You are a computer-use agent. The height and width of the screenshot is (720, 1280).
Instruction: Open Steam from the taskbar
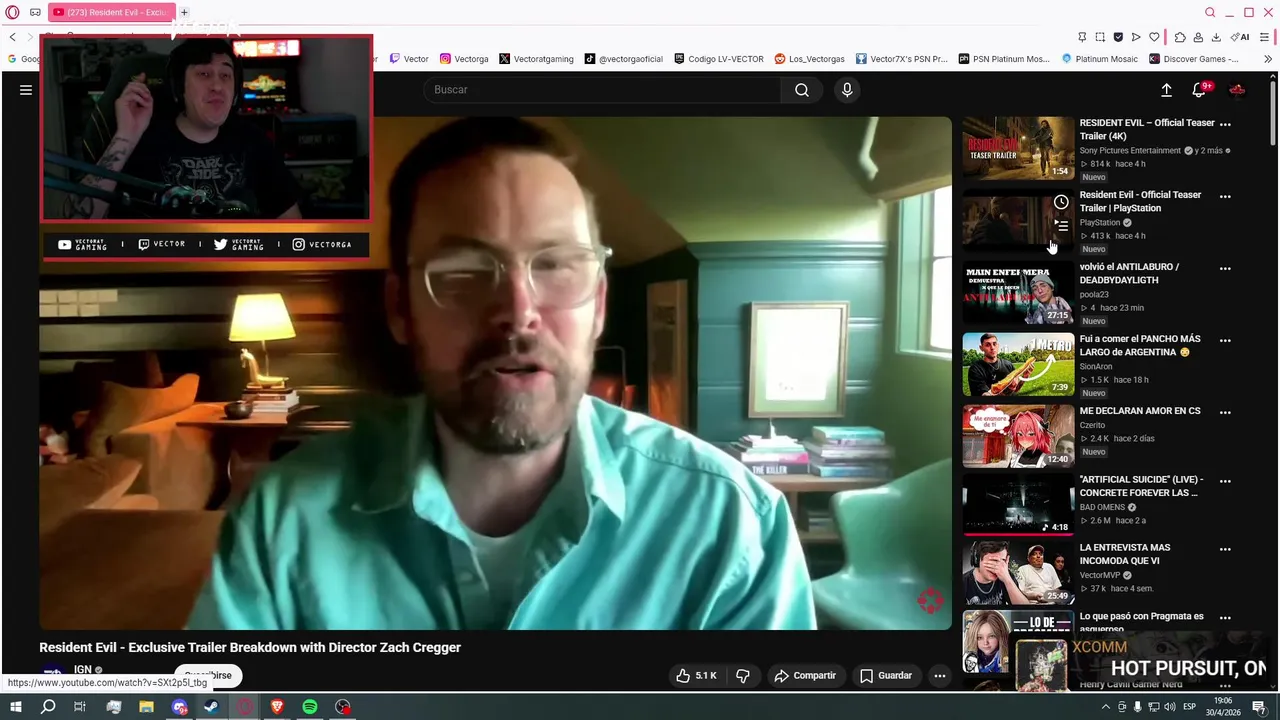(x=211, y=707)
